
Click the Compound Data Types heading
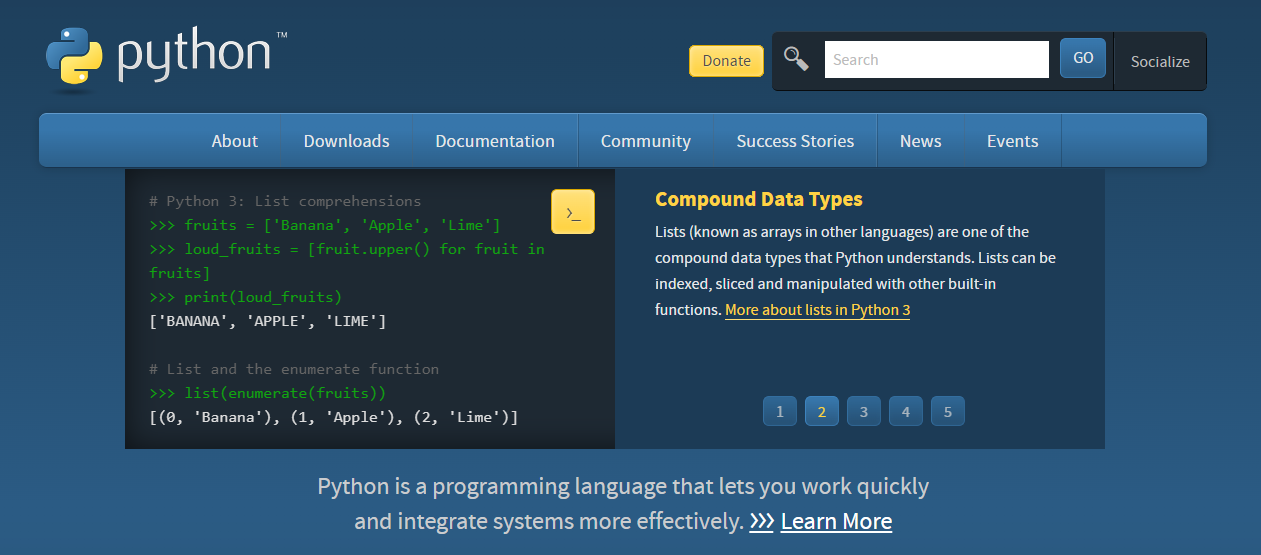point(759,199)
